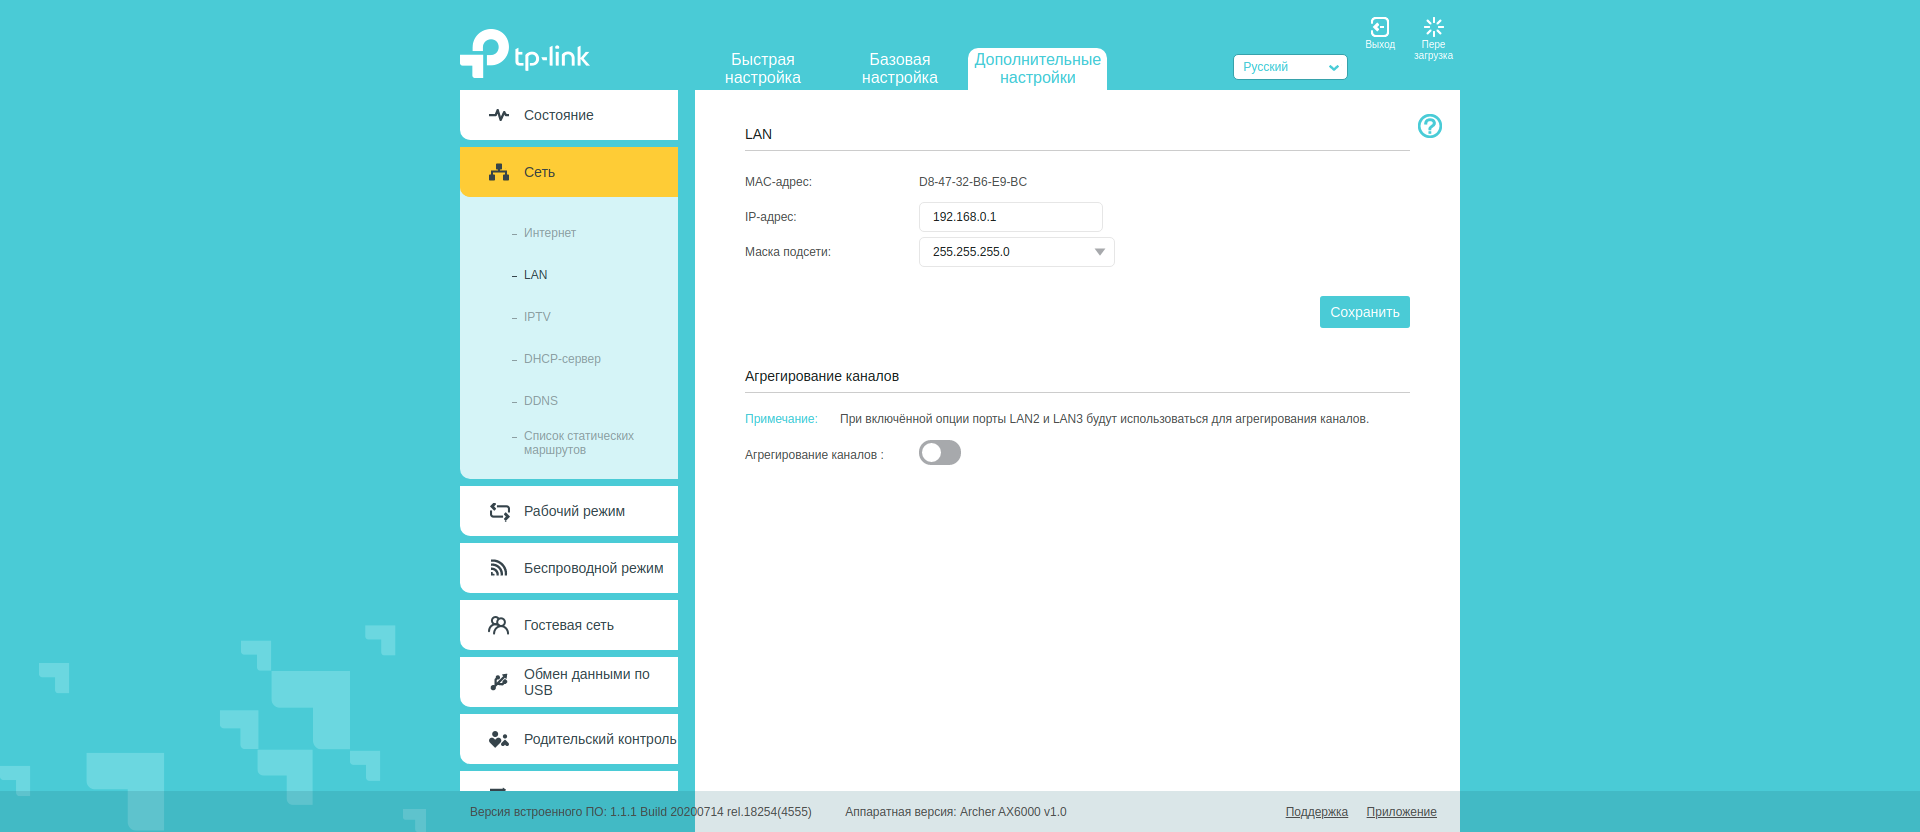Open Обмен данными по USB section

[x=568, y=682]
